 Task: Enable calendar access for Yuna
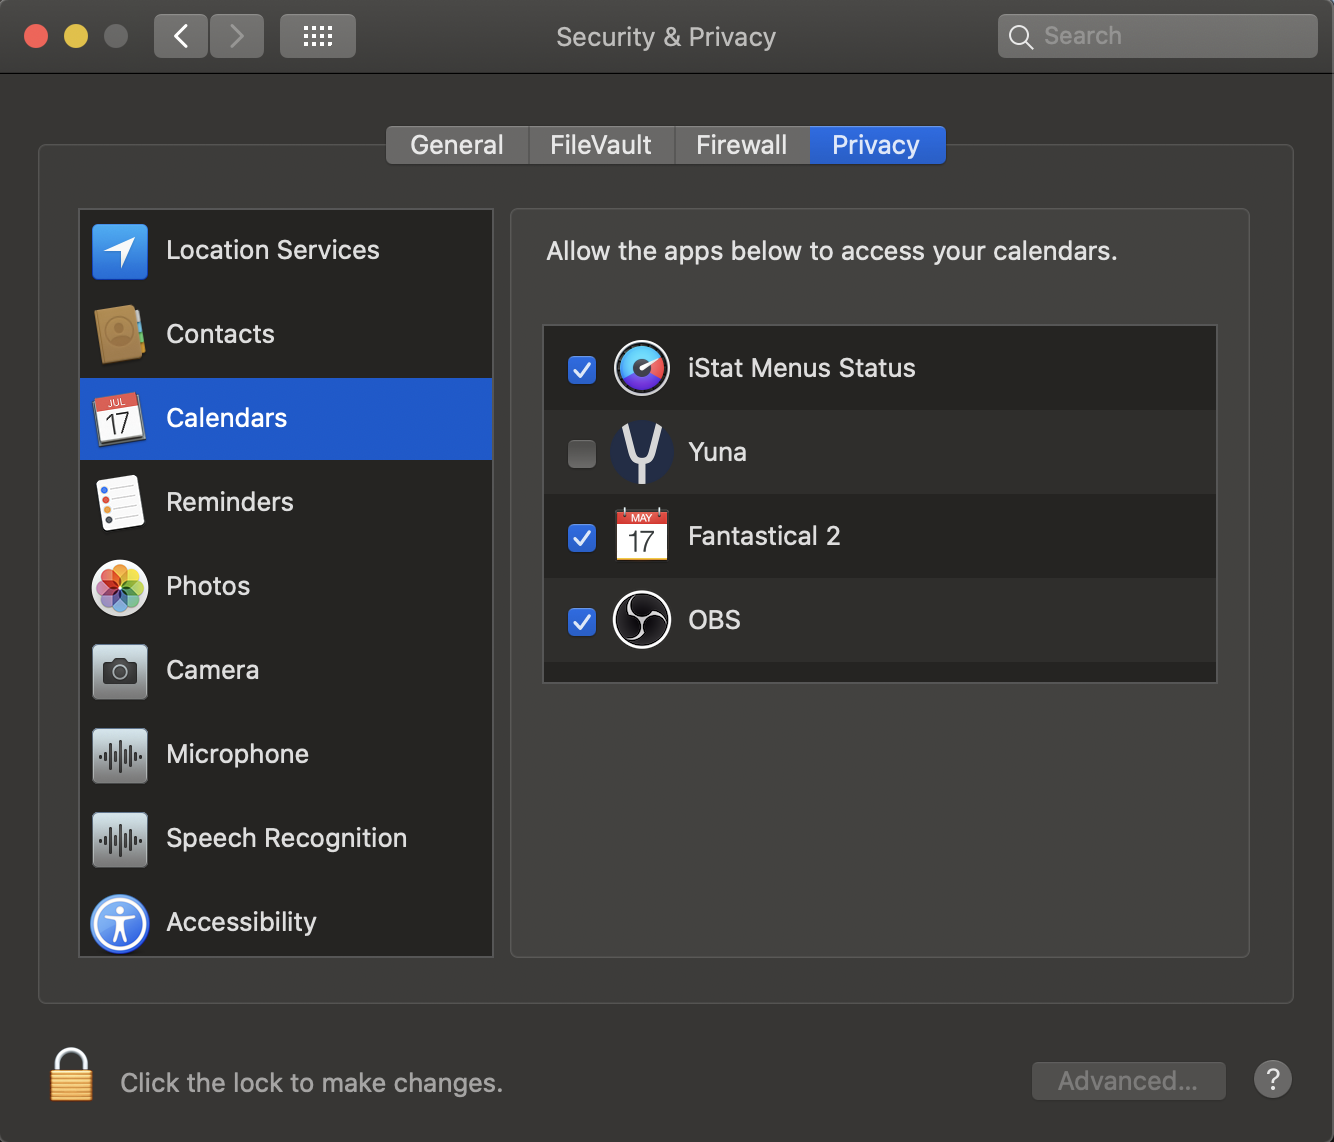[x=582, y=454]
